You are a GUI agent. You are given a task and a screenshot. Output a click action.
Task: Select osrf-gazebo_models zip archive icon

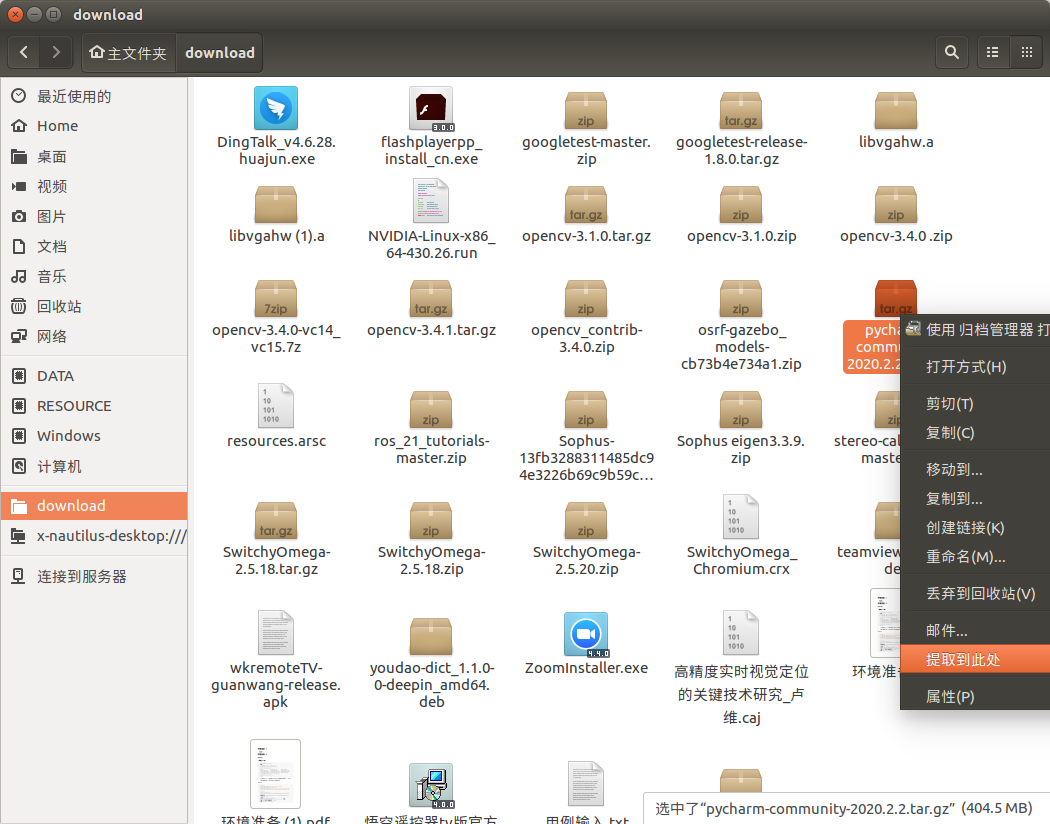tap(741, 299)
